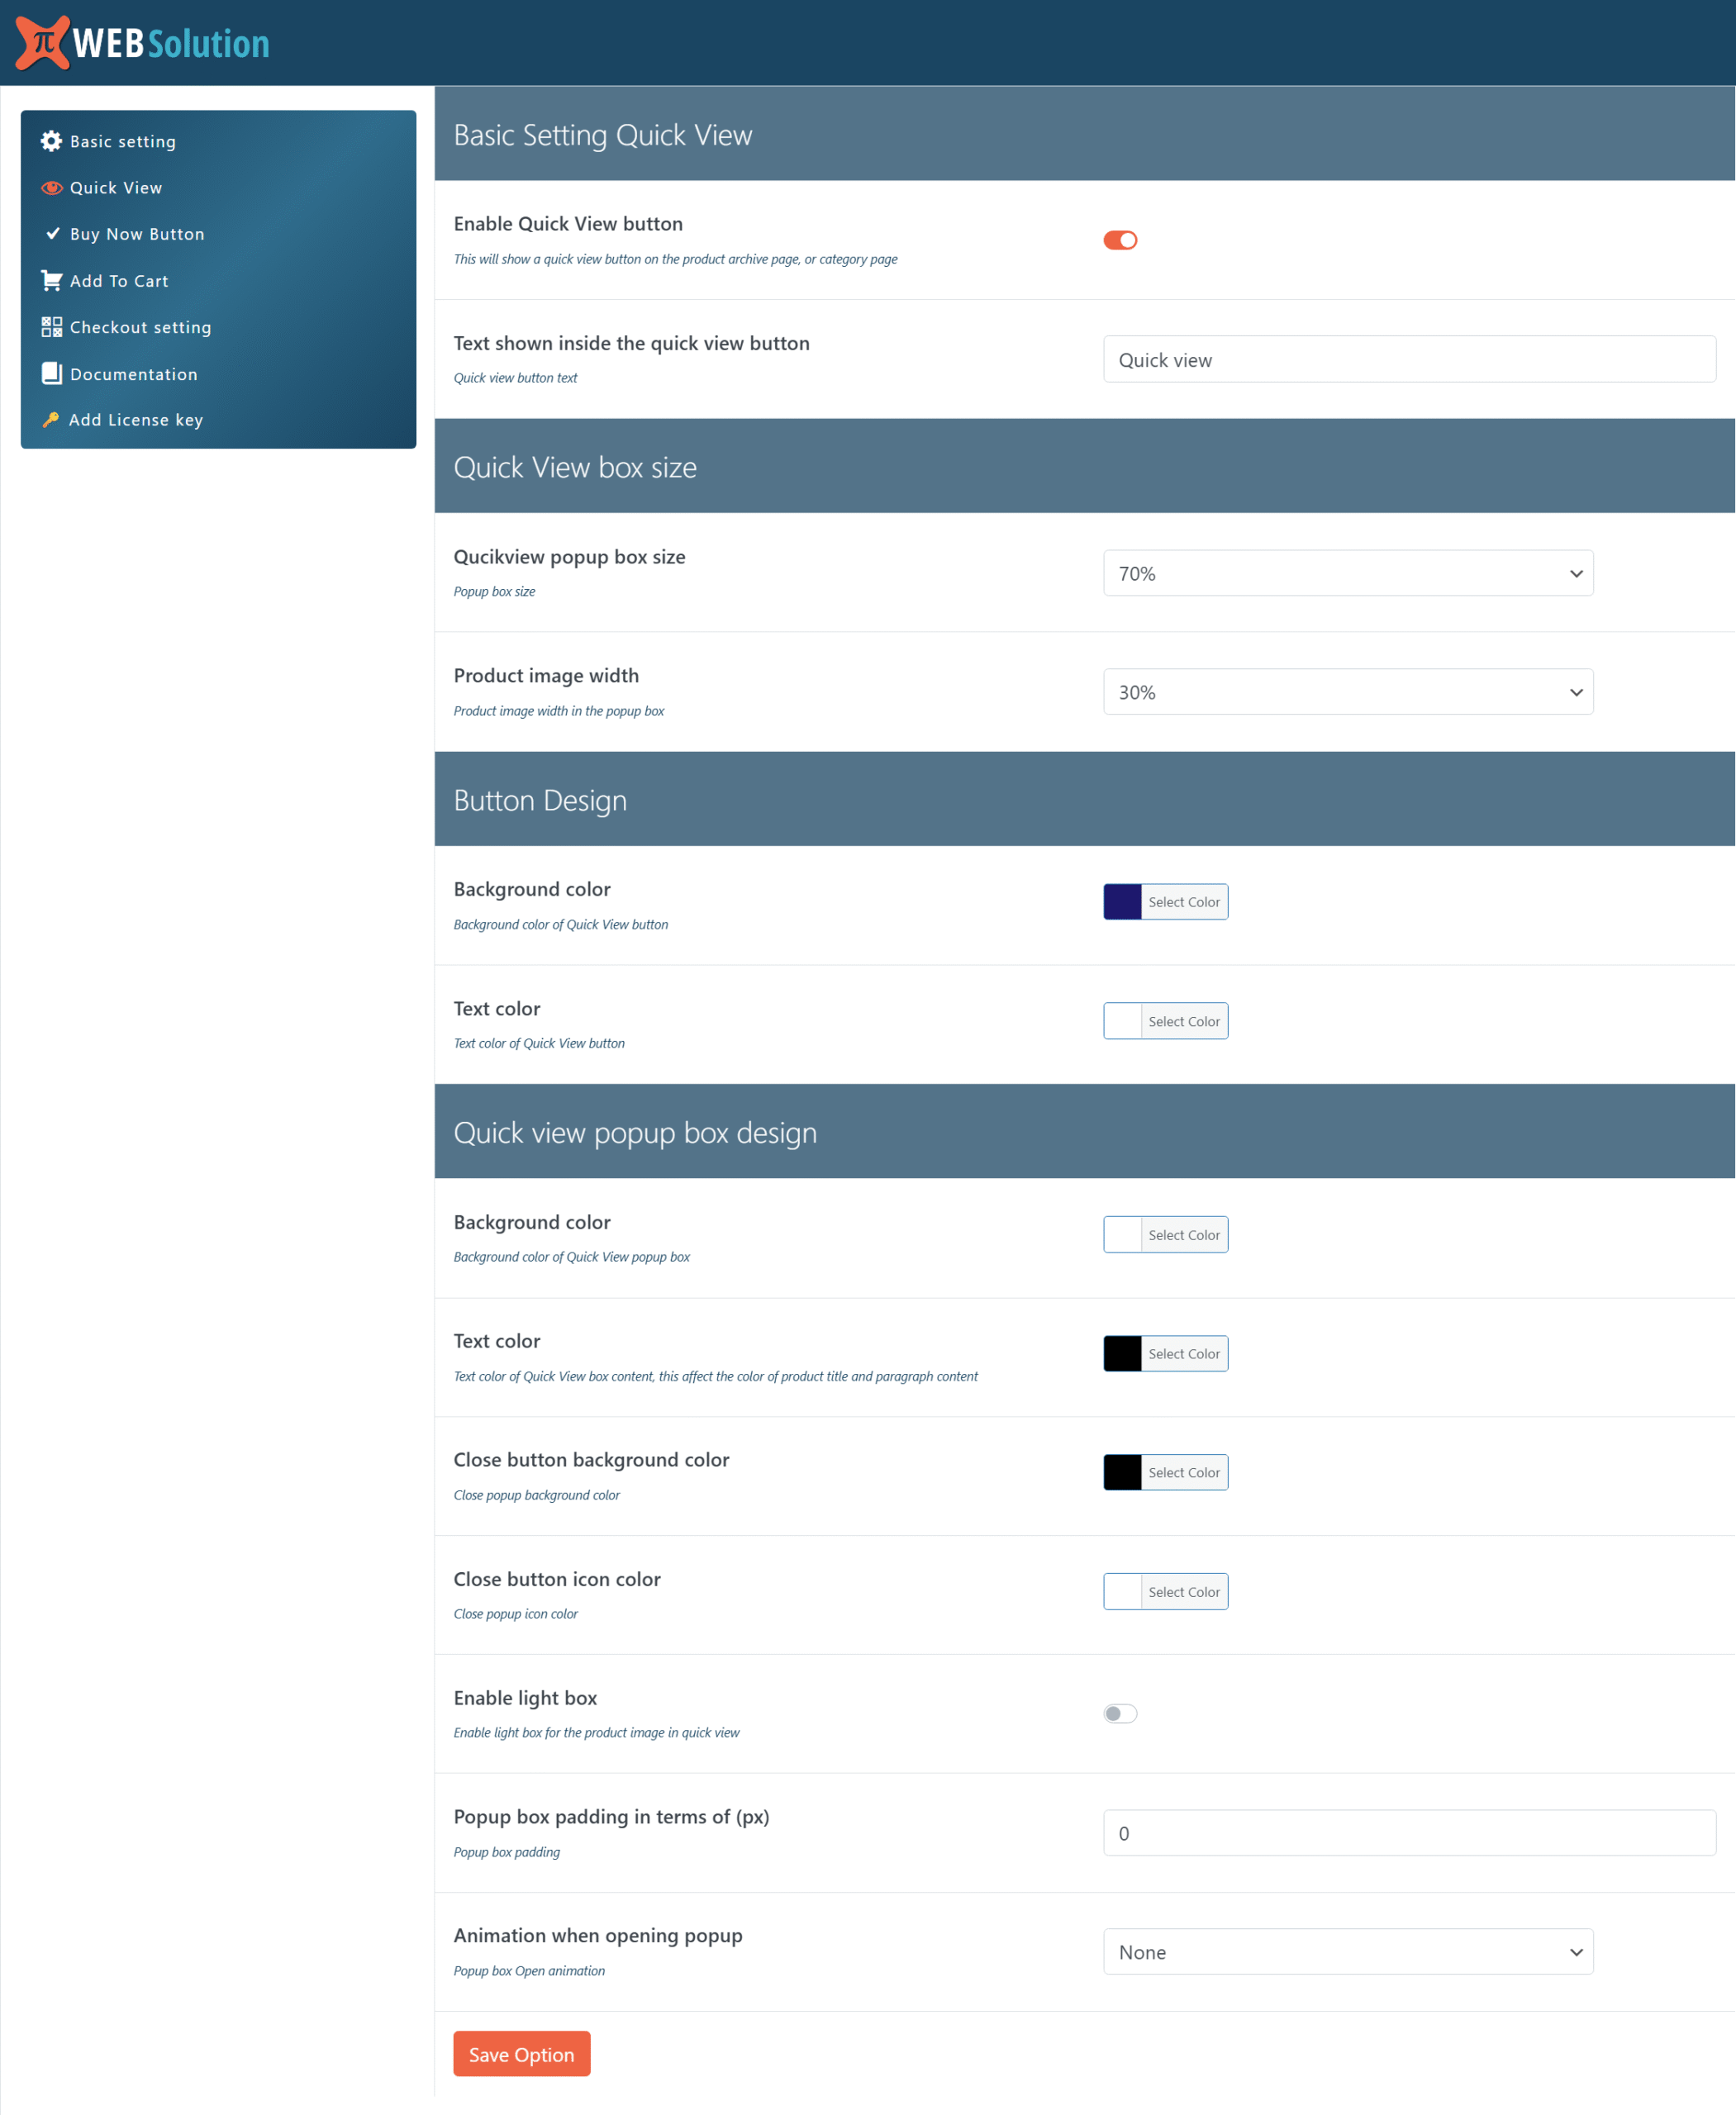
Task: Open the Buy Now Button settings page
Action: (x=137, y=234)
